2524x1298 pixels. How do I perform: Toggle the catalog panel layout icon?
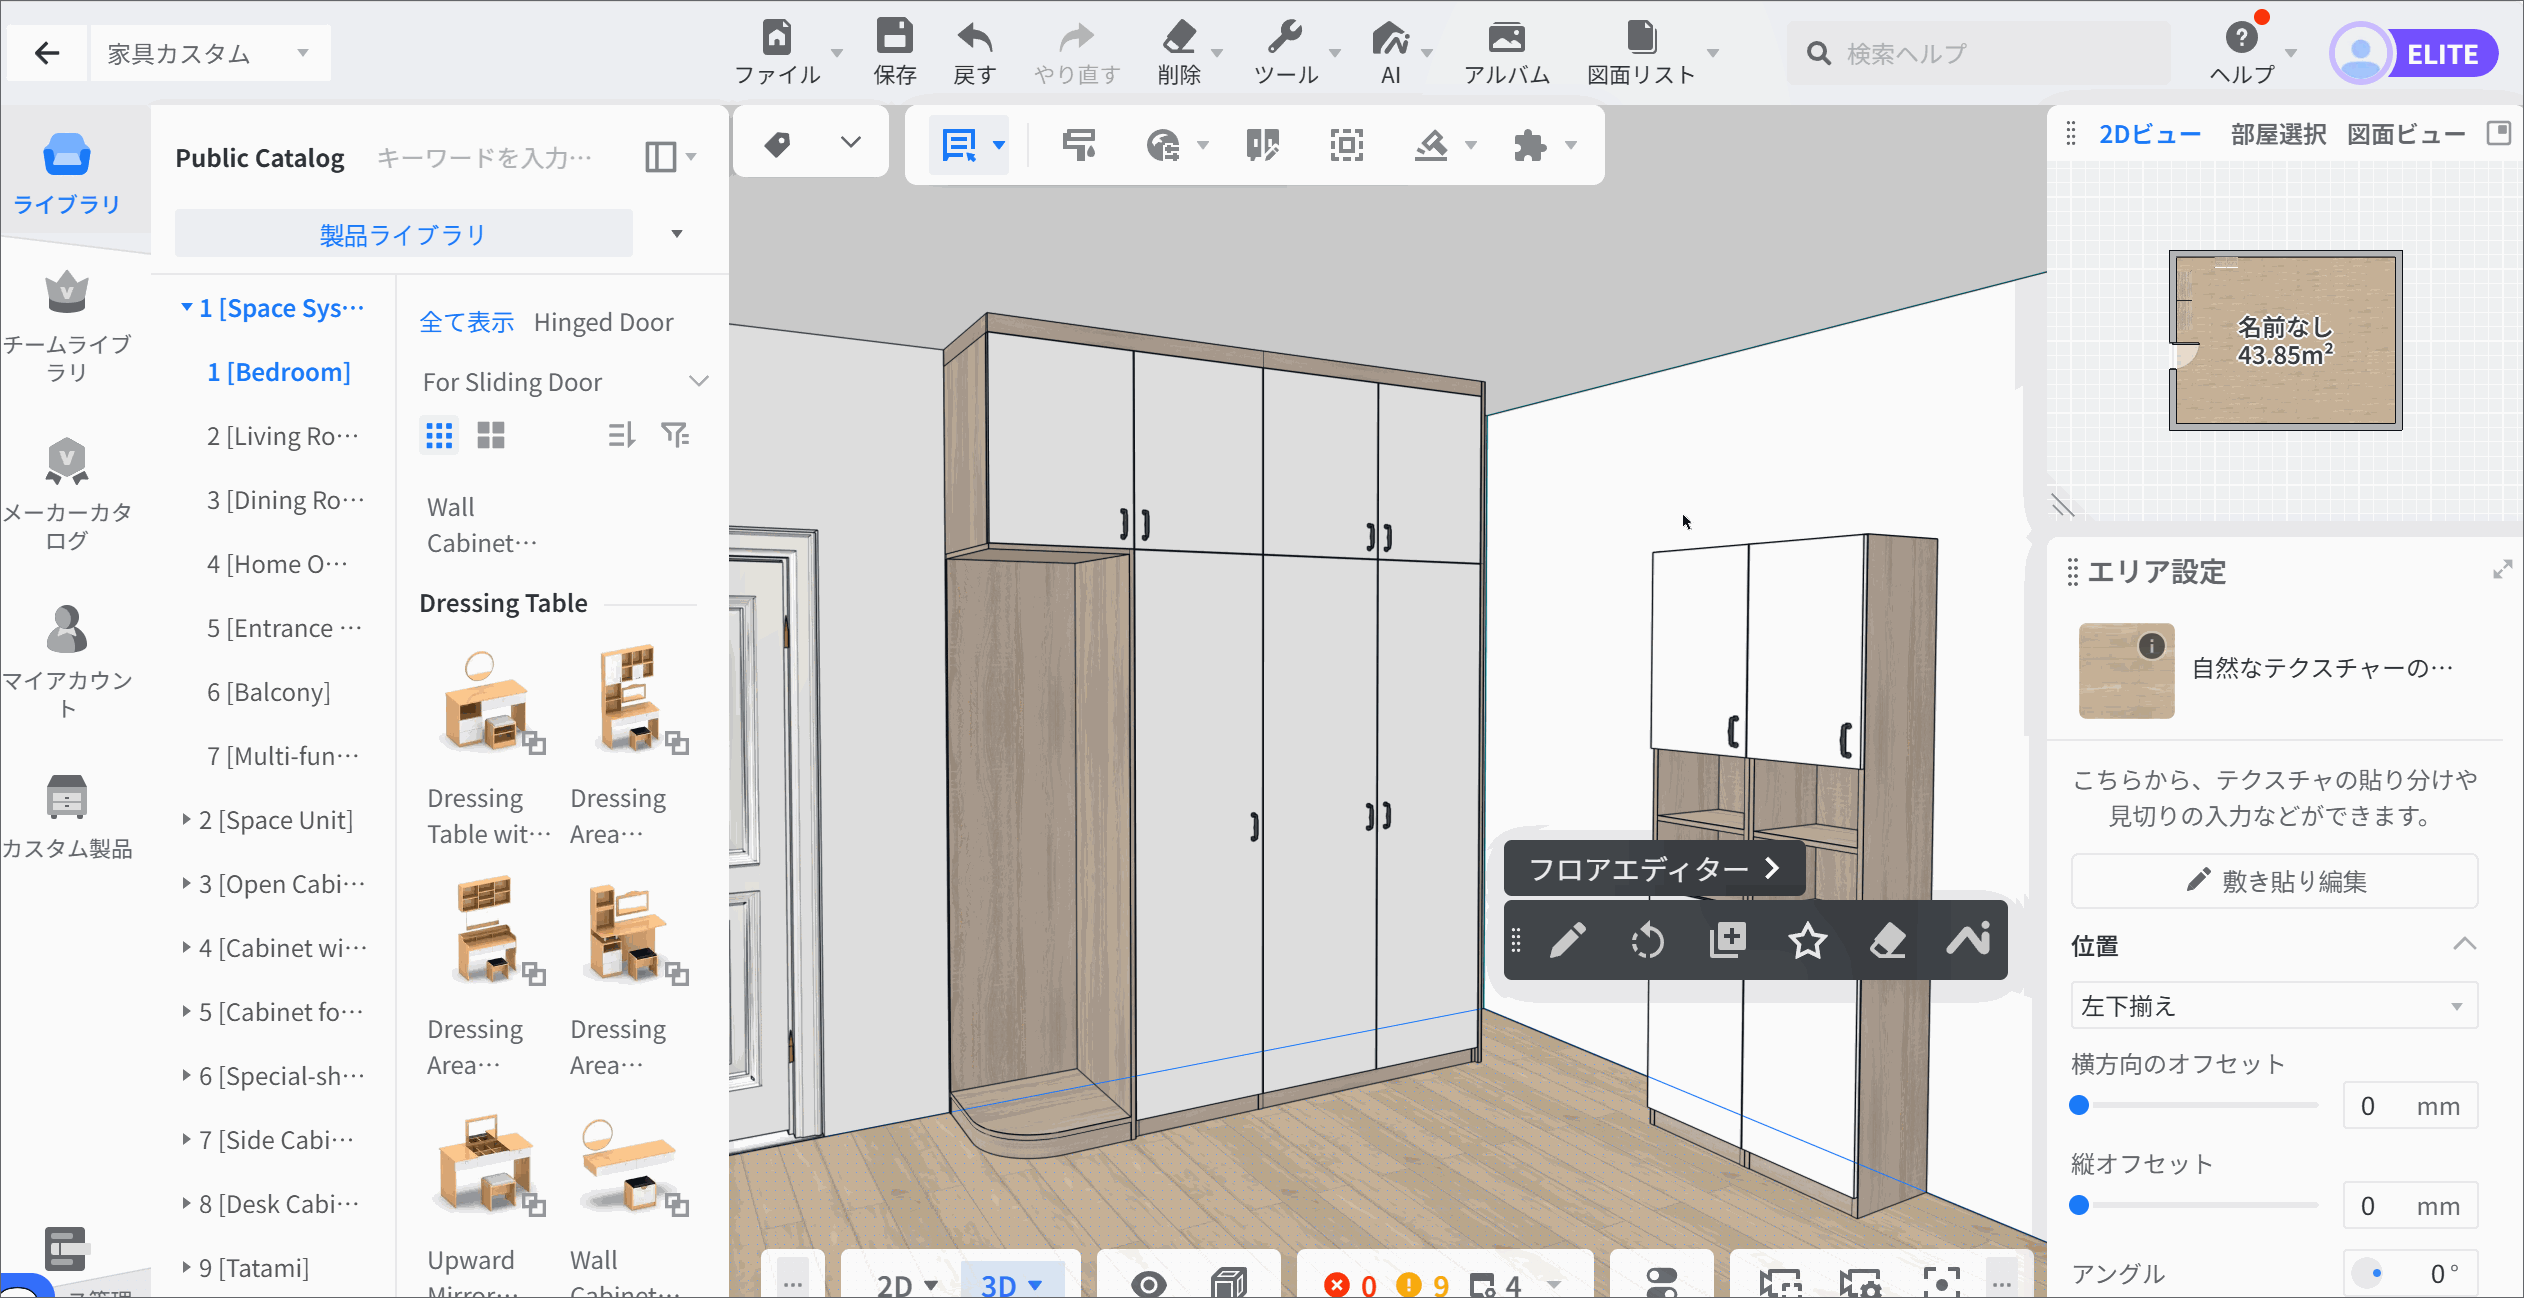(661, 157)
